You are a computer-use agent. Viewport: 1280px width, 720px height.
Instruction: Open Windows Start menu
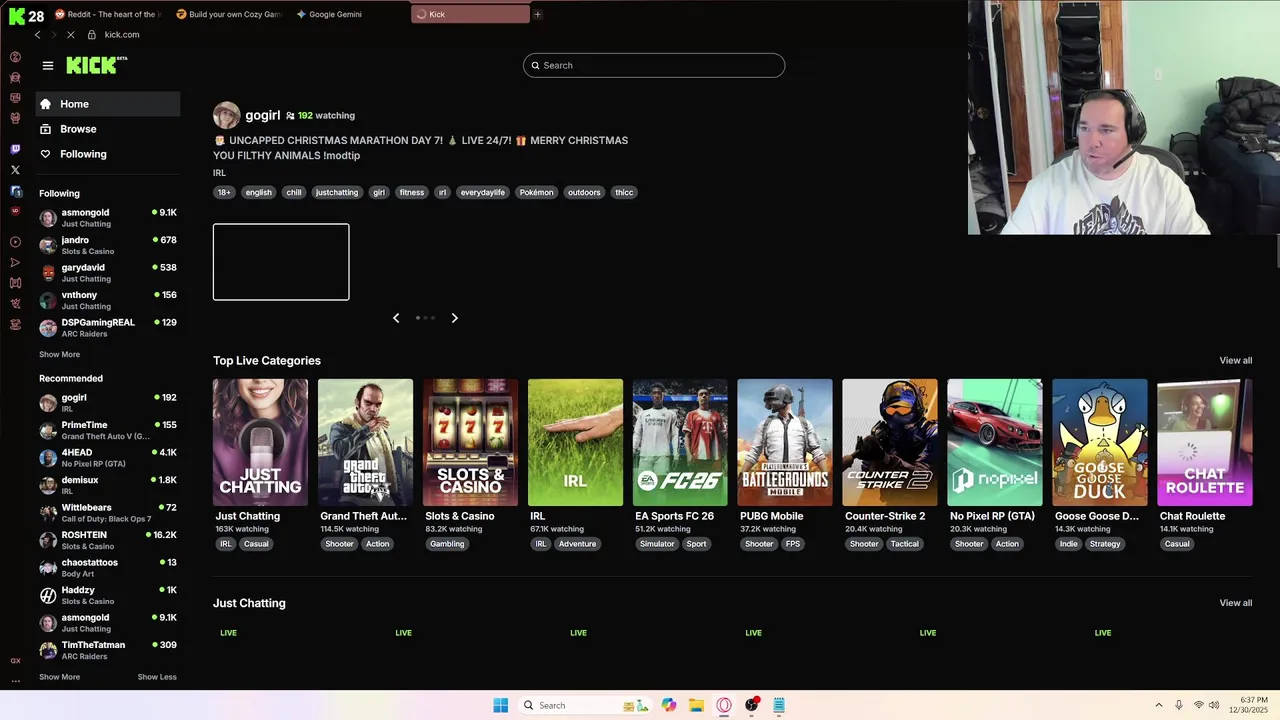tap(500, 705)
